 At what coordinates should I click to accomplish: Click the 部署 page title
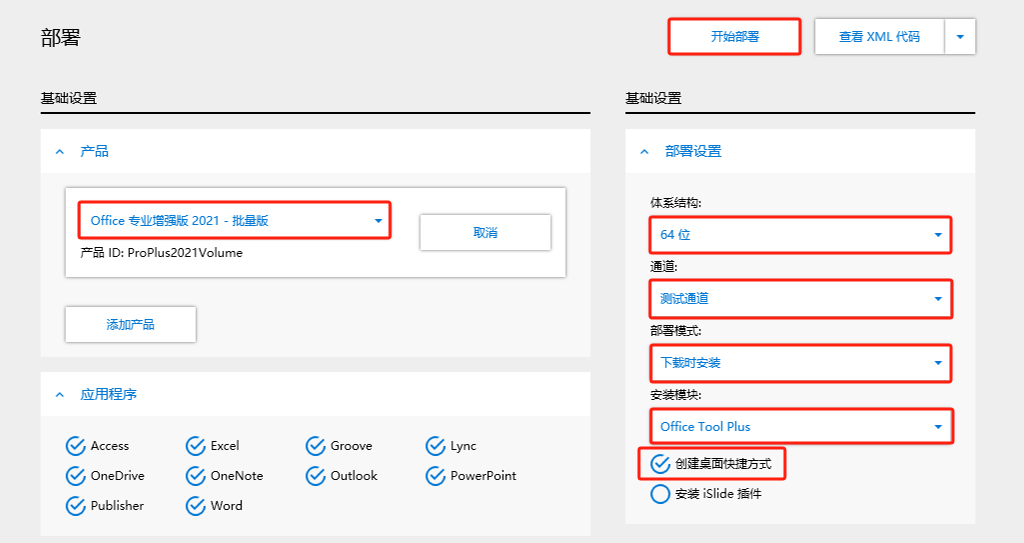[x=61, y=38]
